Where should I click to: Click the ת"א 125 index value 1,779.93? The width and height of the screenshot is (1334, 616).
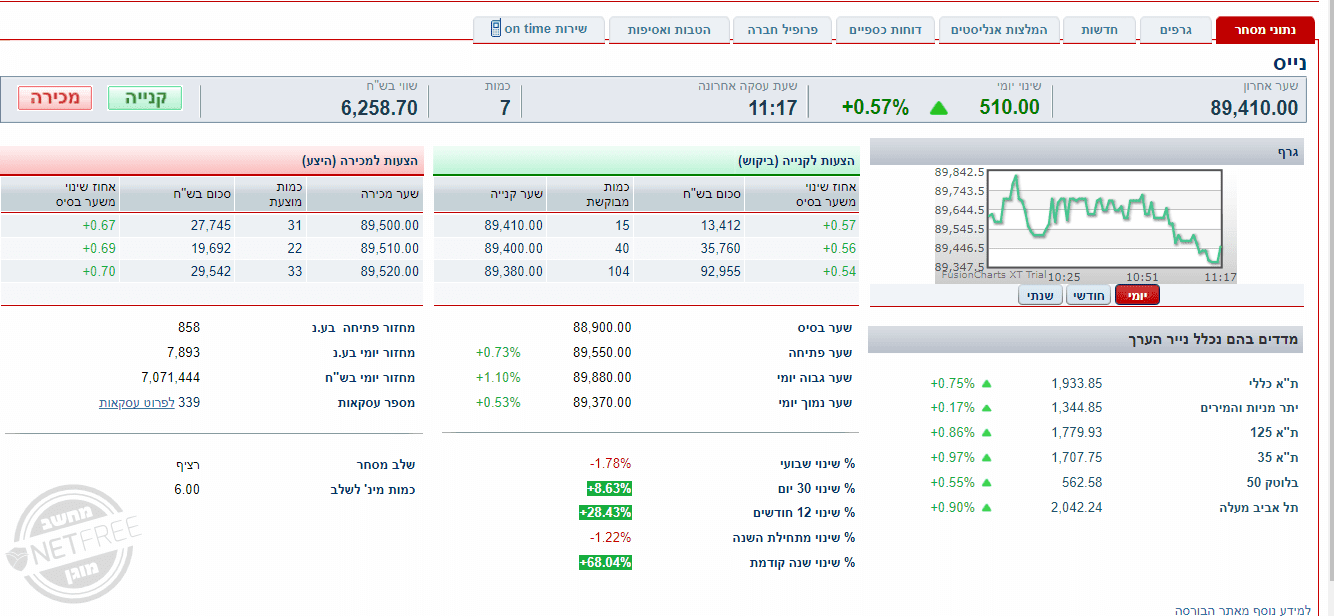pyautogui.click(x=1077, y=432)
